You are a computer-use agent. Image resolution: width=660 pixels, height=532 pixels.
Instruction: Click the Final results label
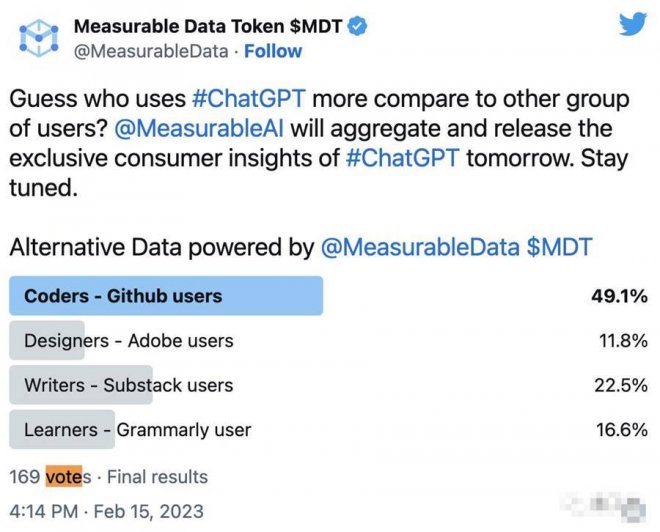point(158,477)
